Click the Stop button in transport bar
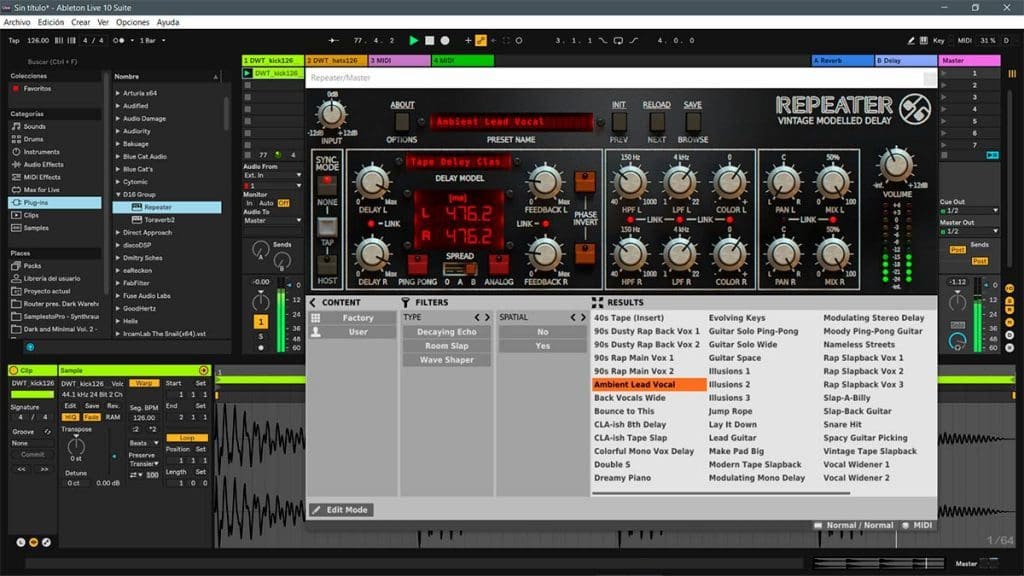1024x576 pixels. [429, 41]
